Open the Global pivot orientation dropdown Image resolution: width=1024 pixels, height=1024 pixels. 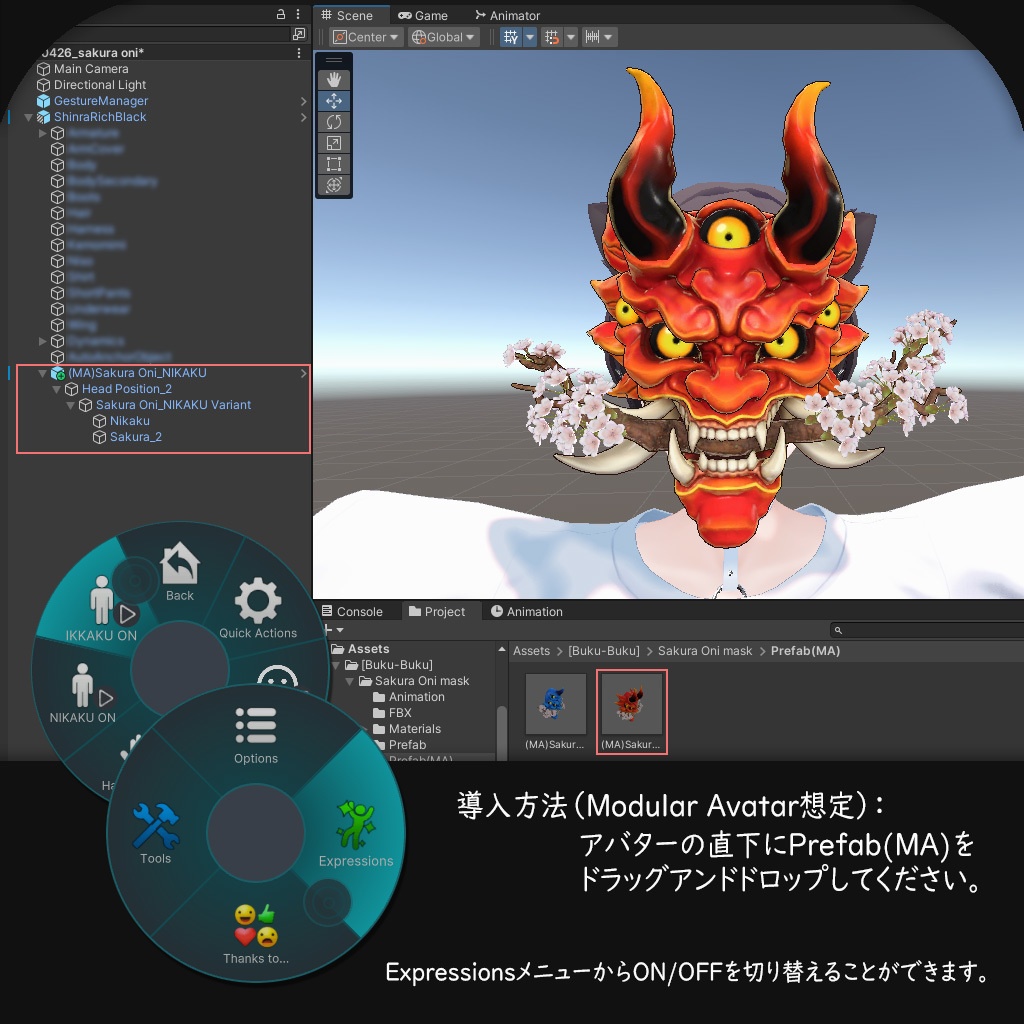coord(442,36)
